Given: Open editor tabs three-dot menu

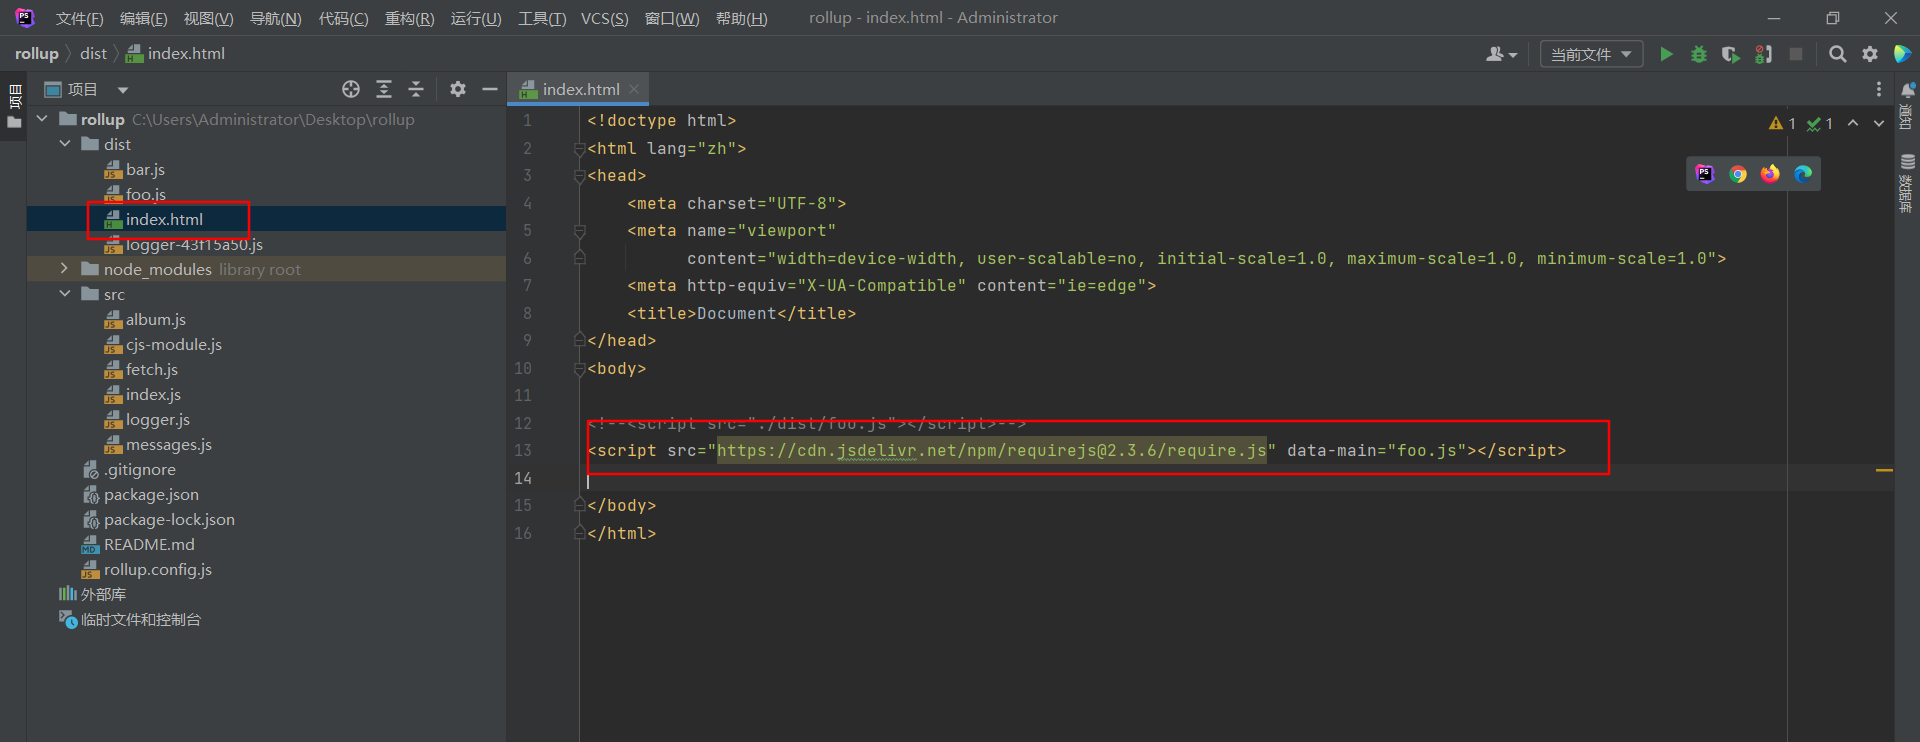Looking at the screenshot, I should 1879,89.
